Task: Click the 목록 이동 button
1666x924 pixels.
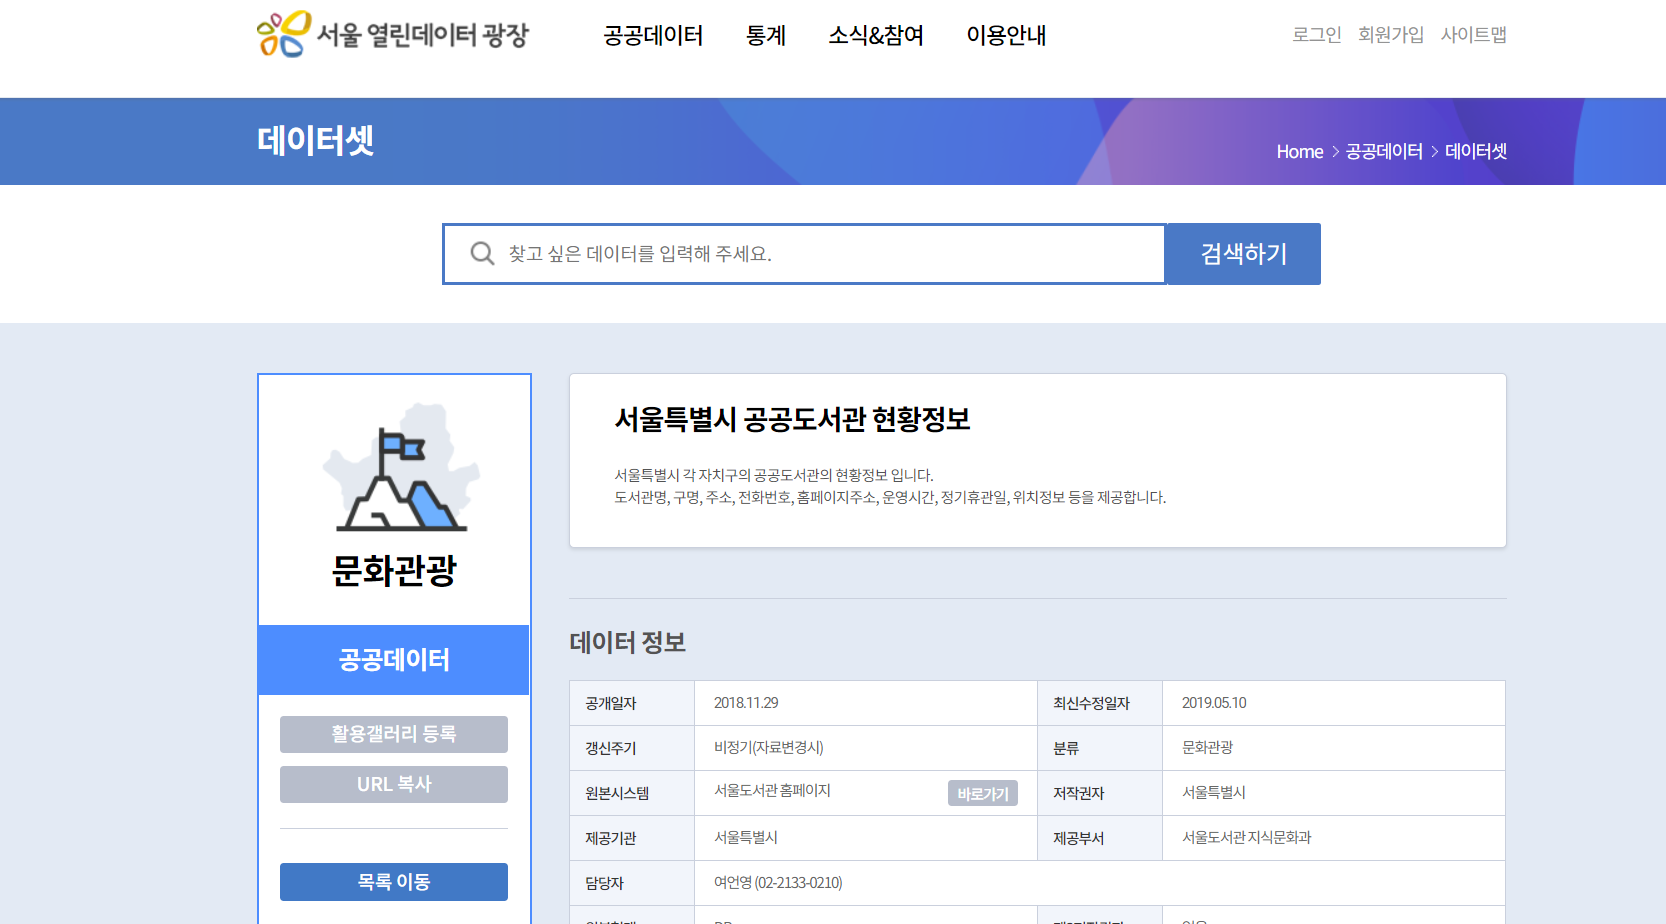Action: point(394,882)
